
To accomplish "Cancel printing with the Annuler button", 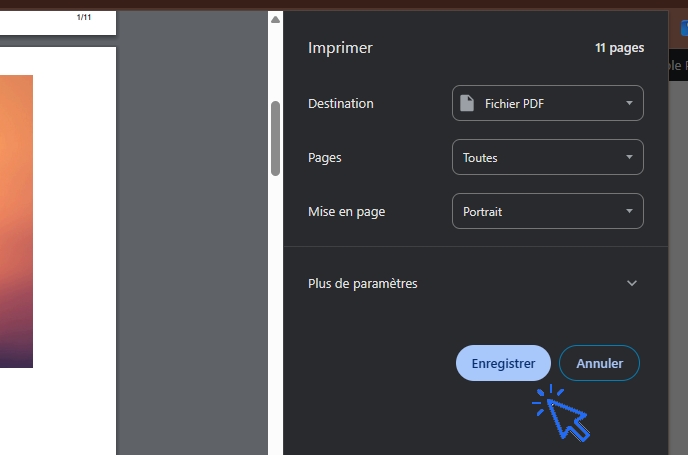I will pos(599,363).
